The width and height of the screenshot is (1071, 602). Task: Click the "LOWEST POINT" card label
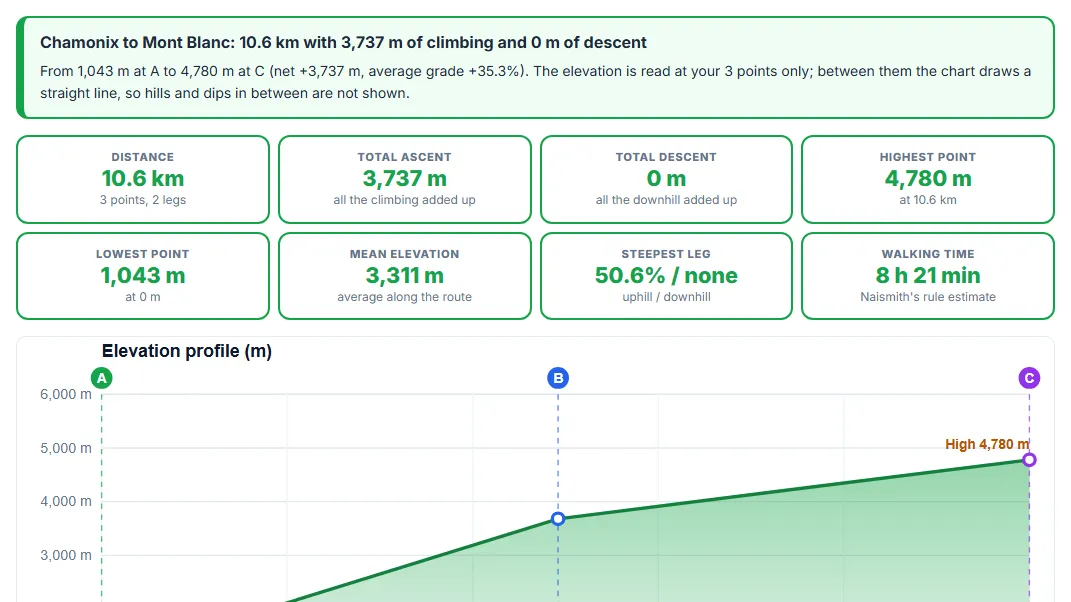pos(143,254)
